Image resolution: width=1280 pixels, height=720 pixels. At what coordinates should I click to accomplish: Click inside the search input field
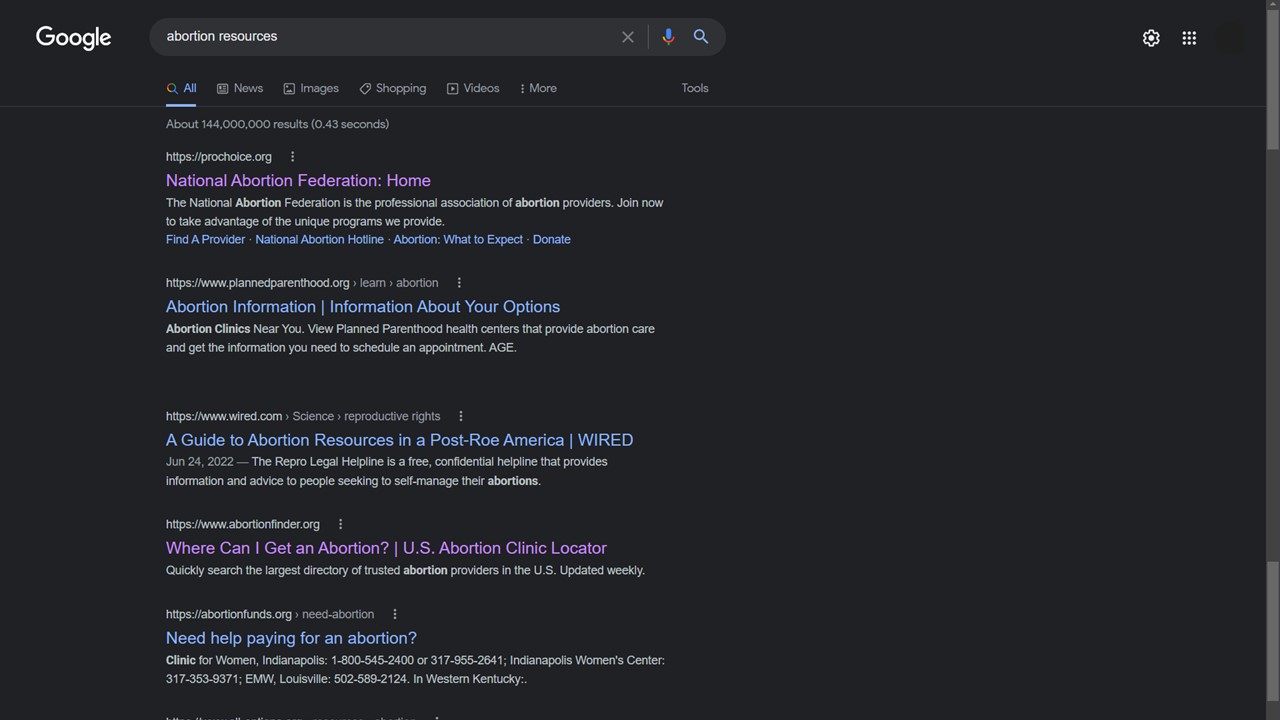coord(390,36)
